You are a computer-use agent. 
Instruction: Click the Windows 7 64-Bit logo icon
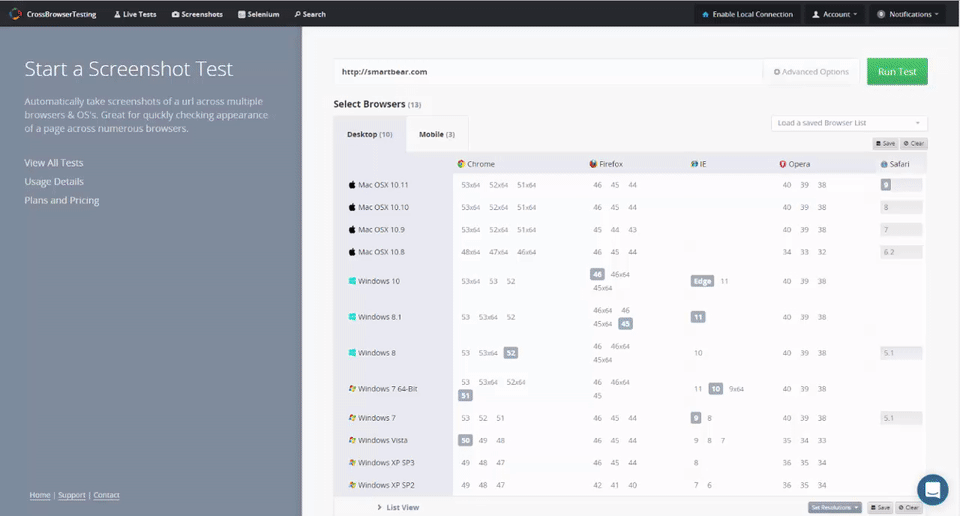352,389
